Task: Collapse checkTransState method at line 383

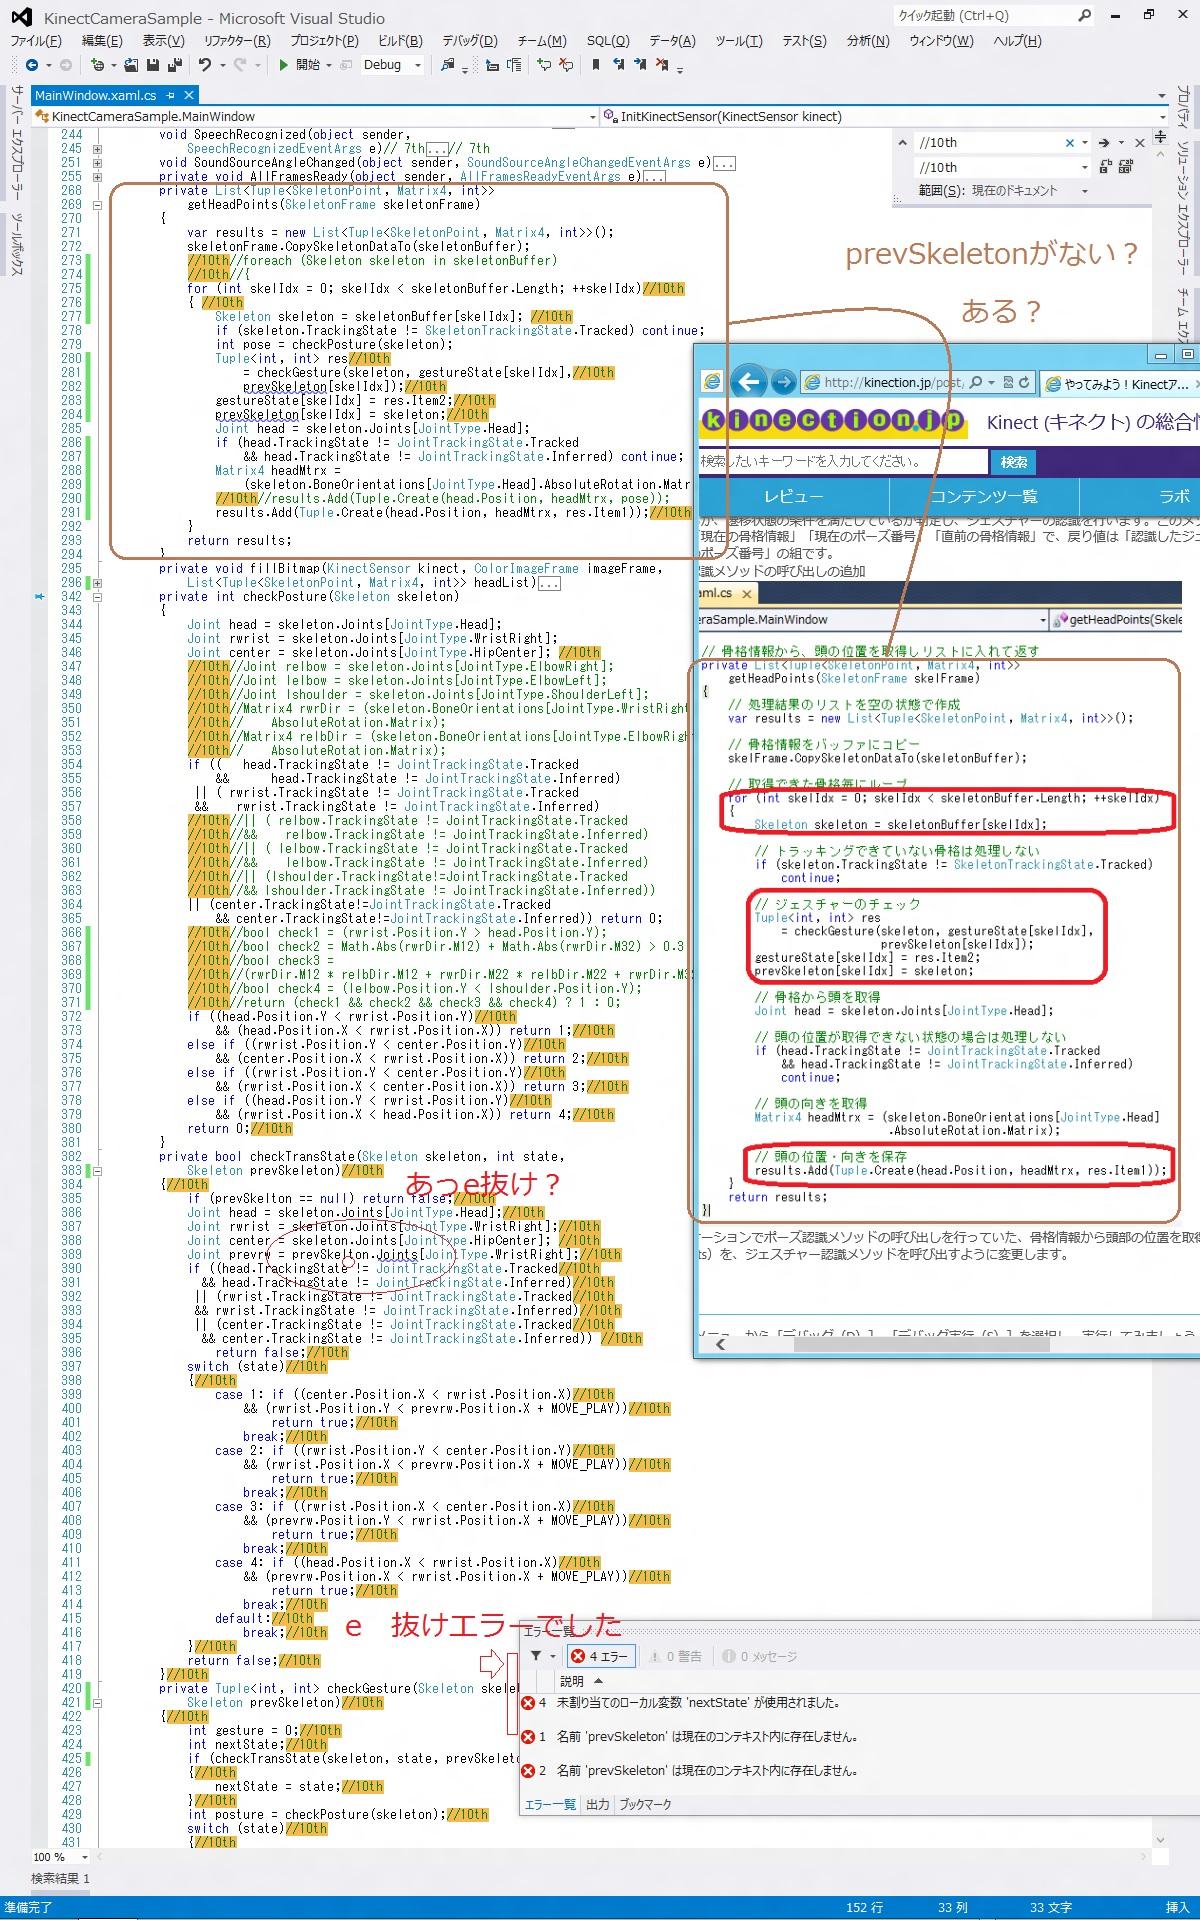Action: coord(97,1170)
